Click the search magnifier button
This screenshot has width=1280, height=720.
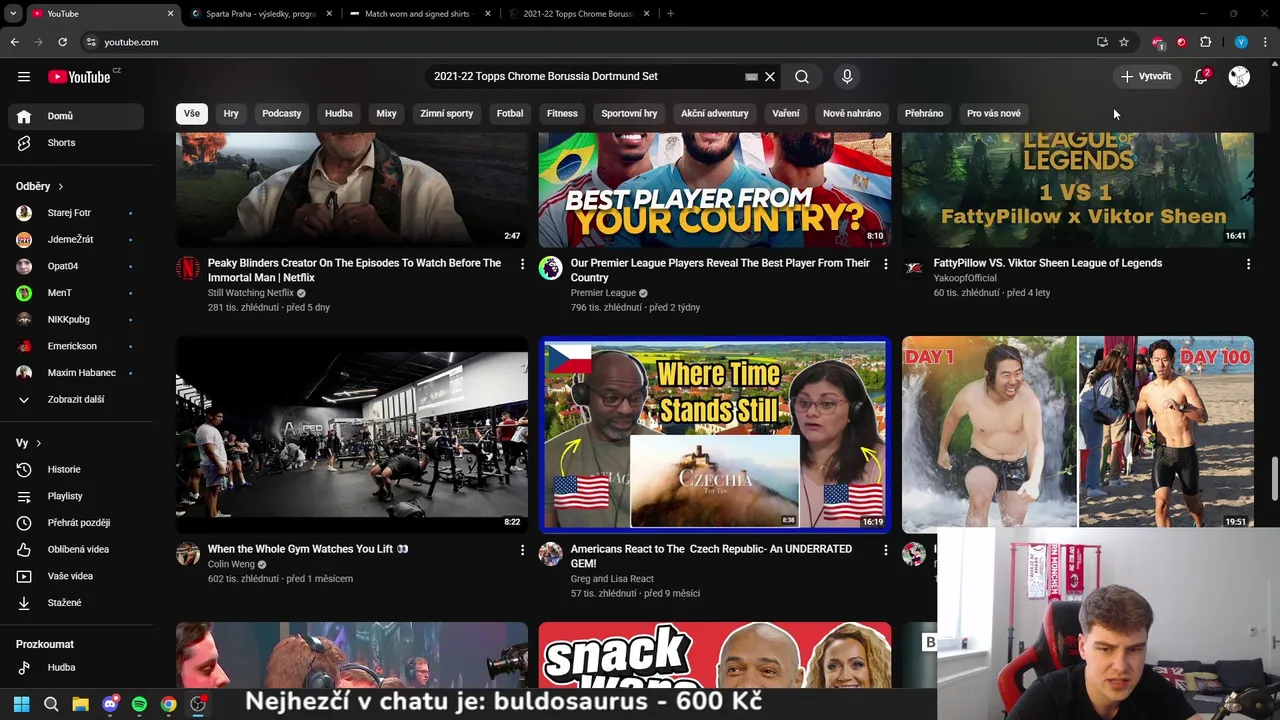(802, 76)
